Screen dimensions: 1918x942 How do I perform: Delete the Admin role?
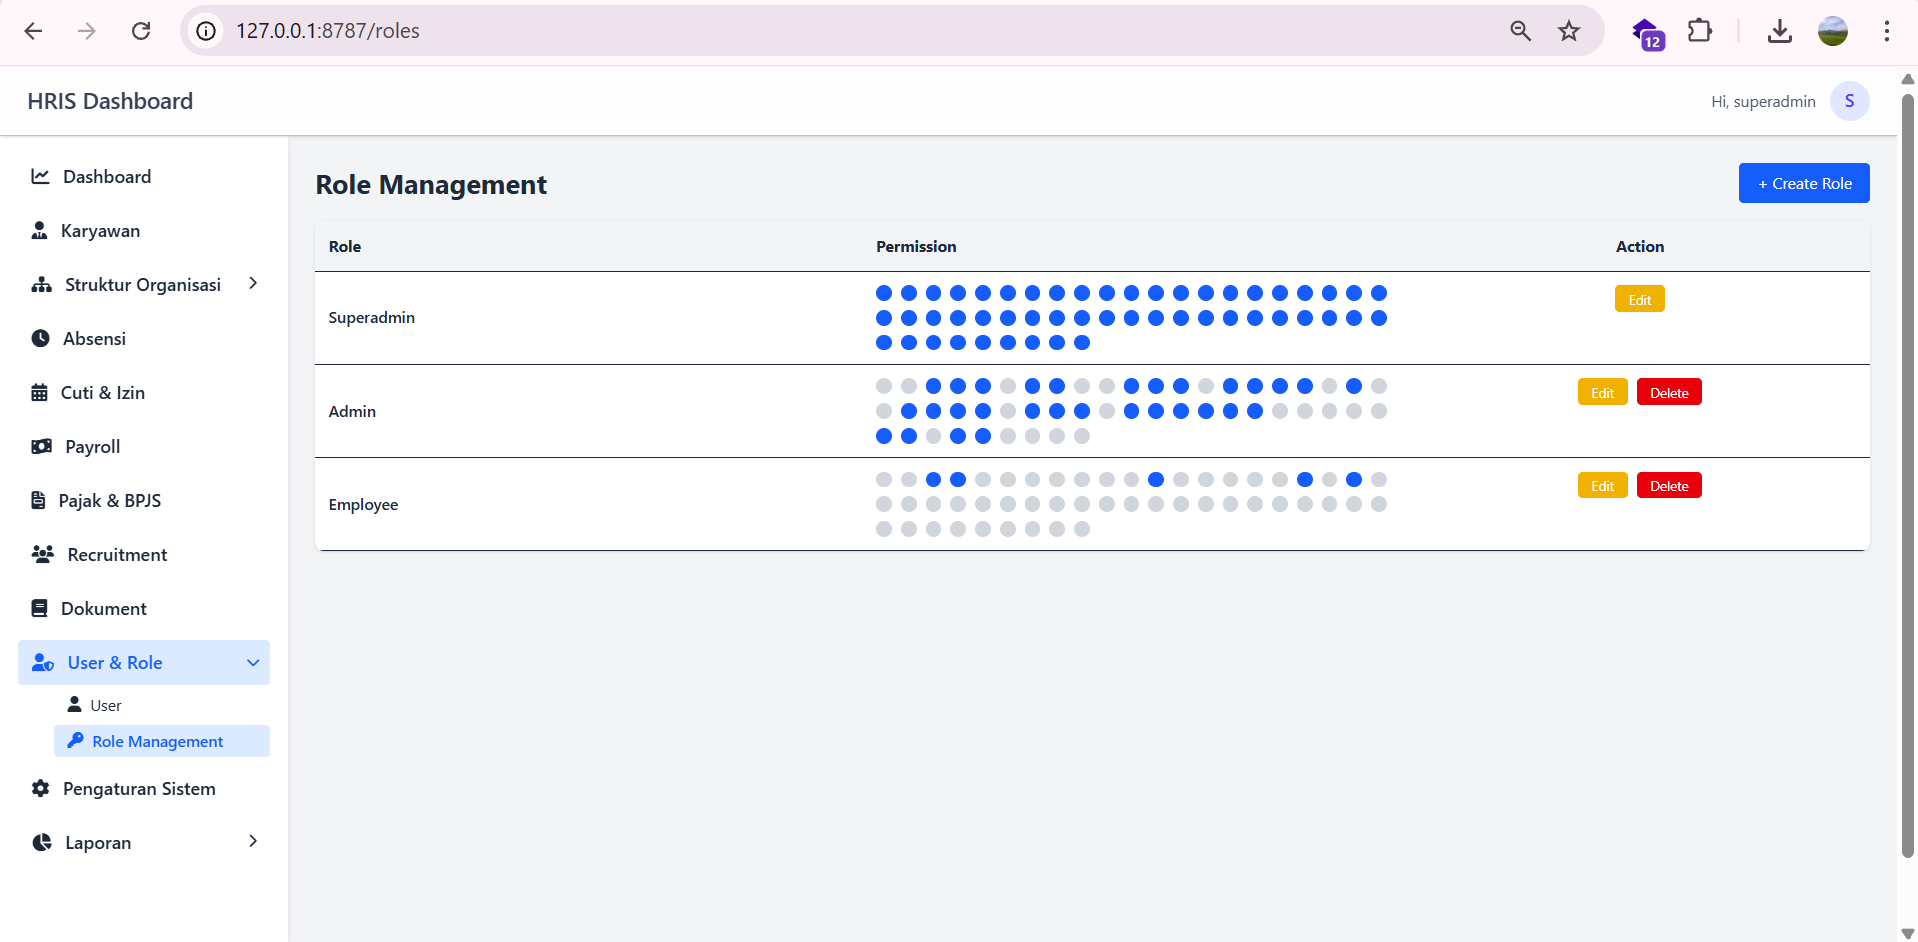tap(1668, 392)
